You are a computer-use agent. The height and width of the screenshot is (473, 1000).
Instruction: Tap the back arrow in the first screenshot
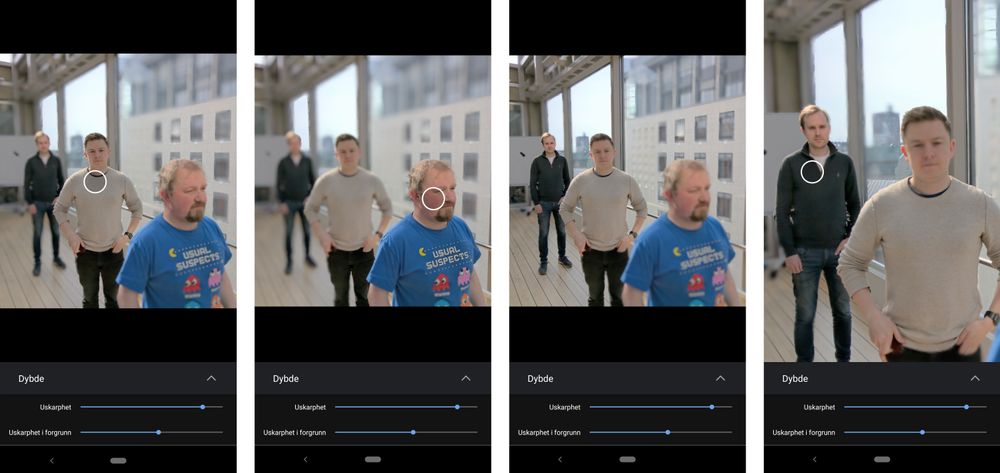52,460
